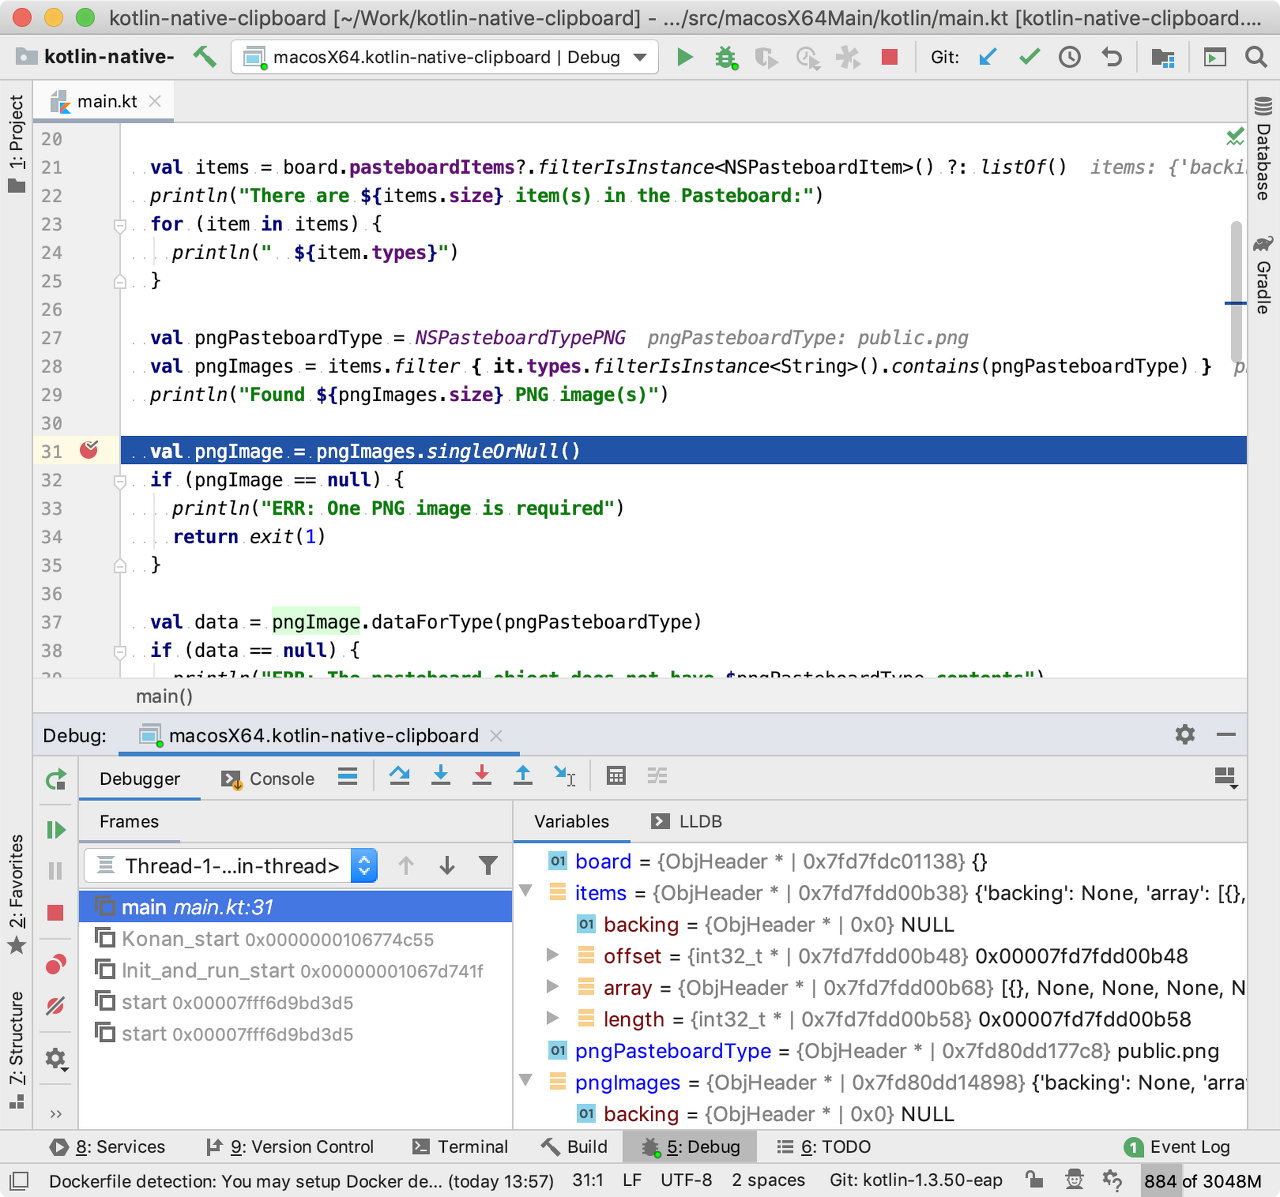The image size is (1280, 1197).
Task: Open the Database side panel
Action: 1263,148
